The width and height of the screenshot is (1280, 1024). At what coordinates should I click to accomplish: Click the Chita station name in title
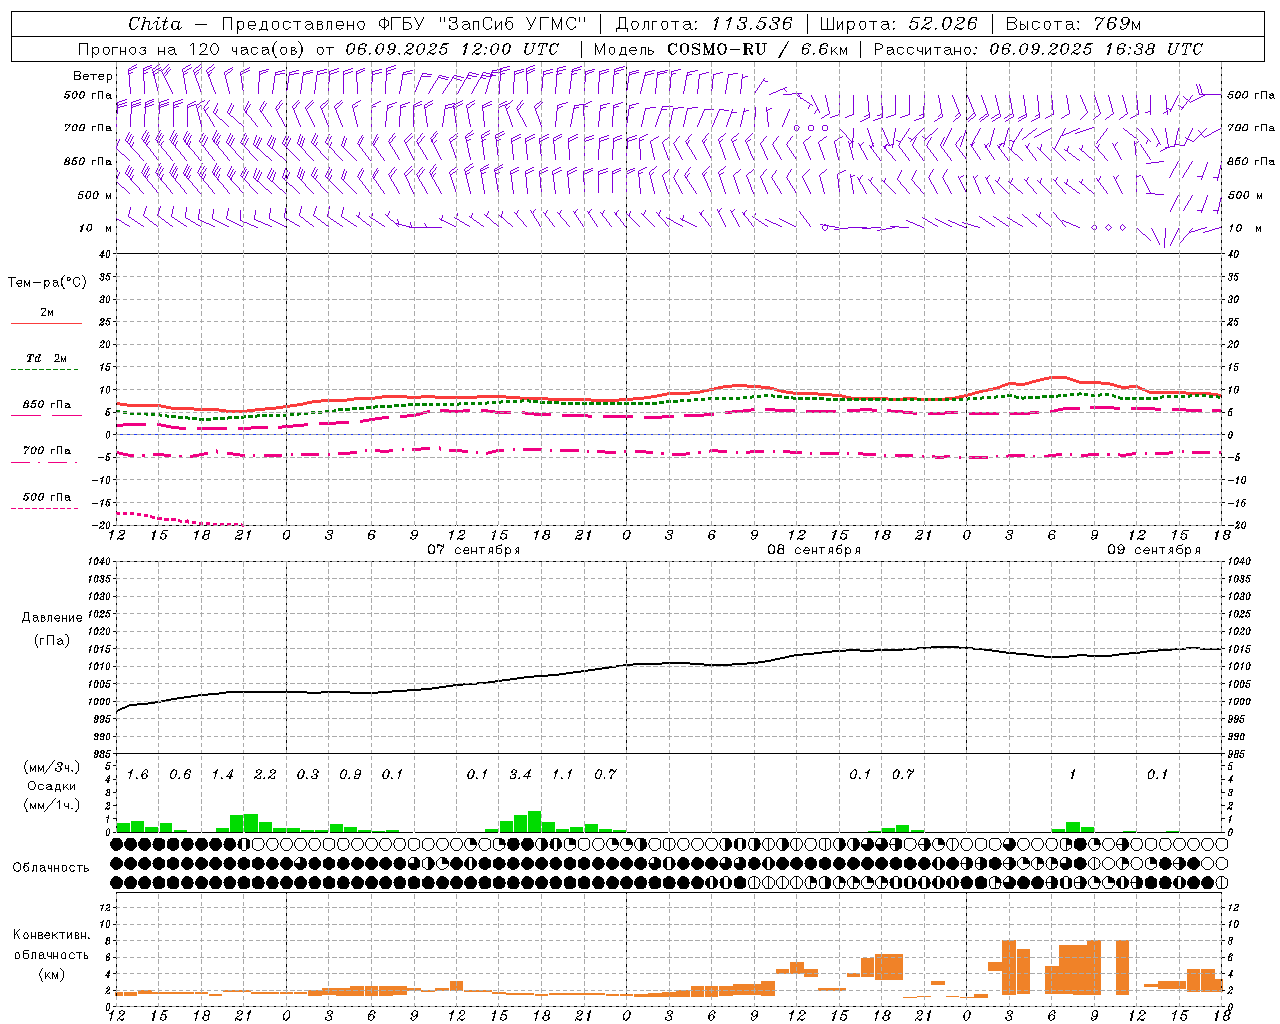tap(155, 24)
